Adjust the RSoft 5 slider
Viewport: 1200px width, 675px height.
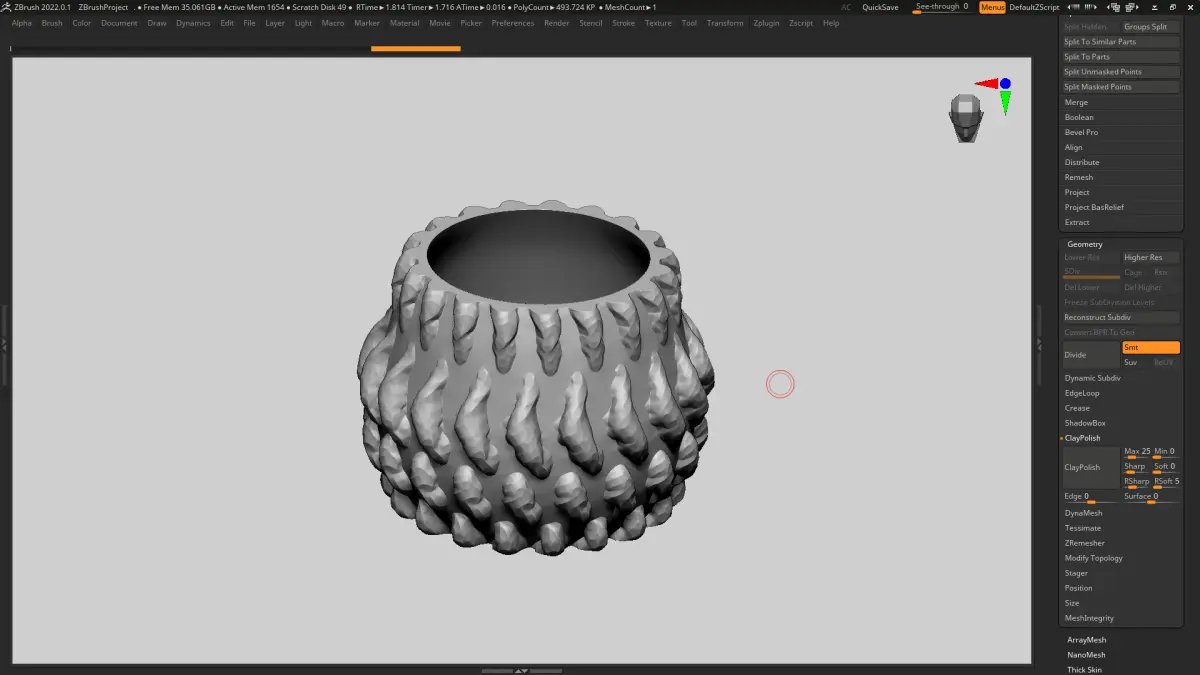(x=1166, y=482)
